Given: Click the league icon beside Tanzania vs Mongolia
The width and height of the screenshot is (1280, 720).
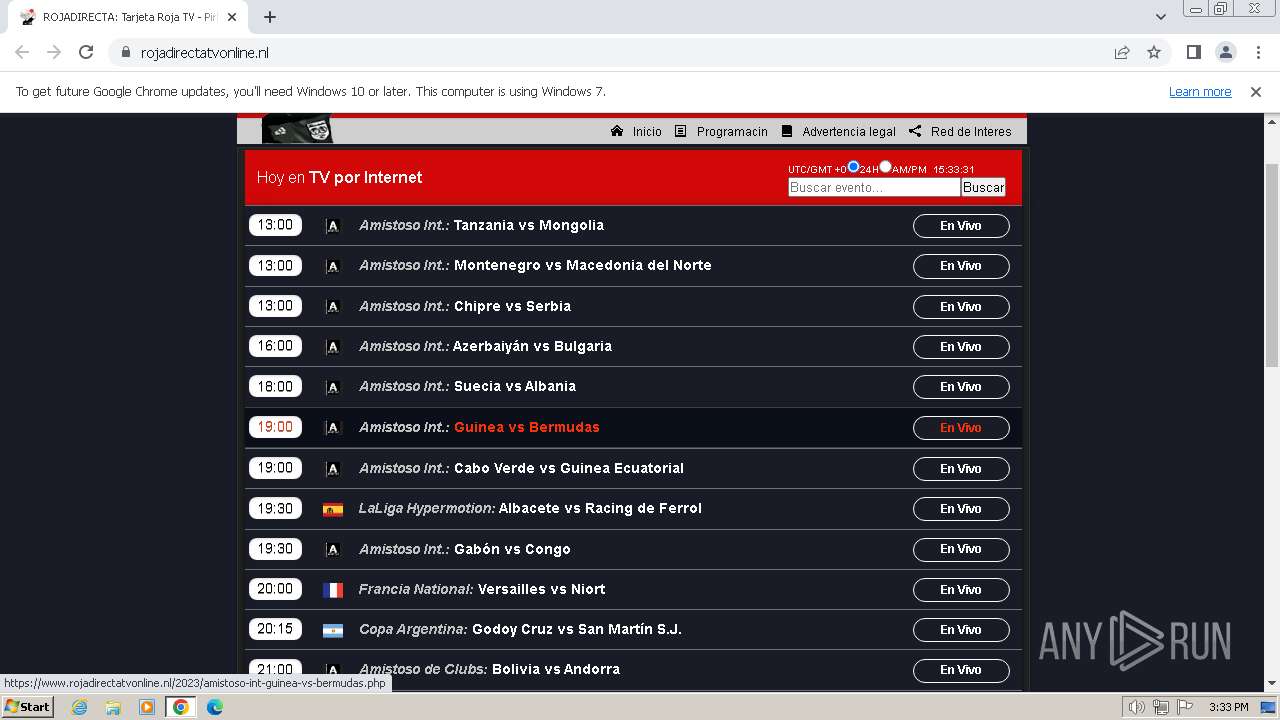Looking at the screenshot, I should 333,226.
